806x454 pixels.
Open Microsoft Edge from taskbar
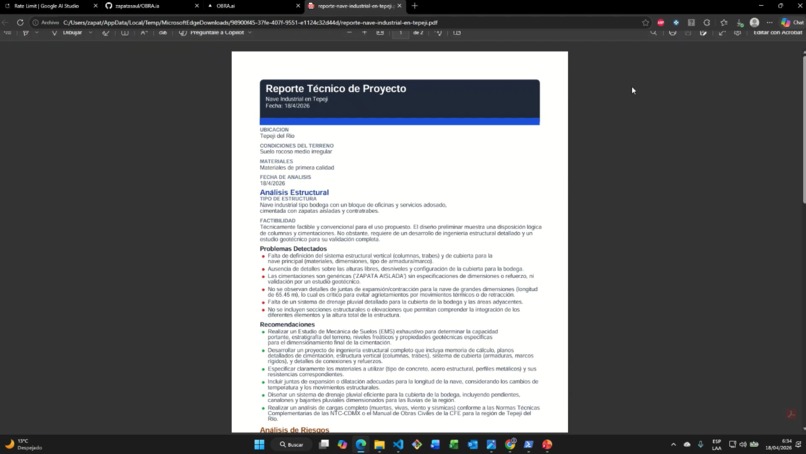361,444
